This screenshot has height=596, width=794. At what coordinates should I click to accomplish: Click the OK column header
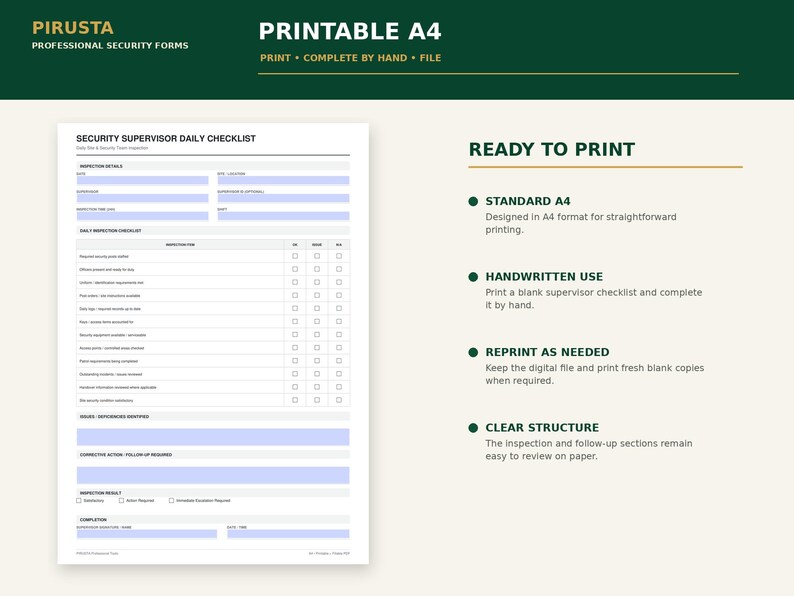(x=295, y=245)
